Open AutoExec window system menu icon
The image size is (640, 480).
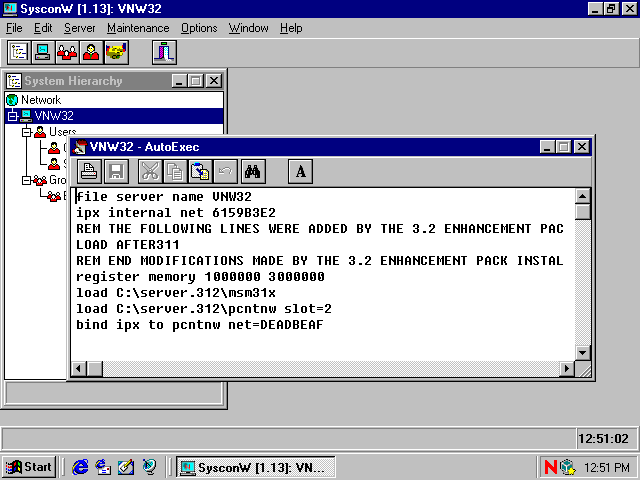coord(80,147)
